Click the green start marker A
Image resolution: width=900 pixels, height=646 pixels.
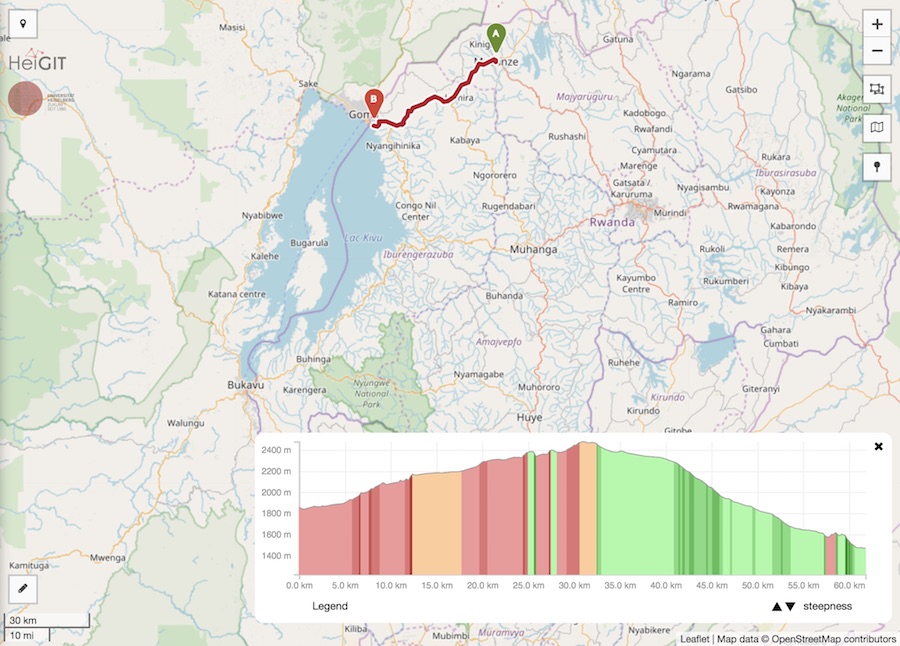[494, 38]
